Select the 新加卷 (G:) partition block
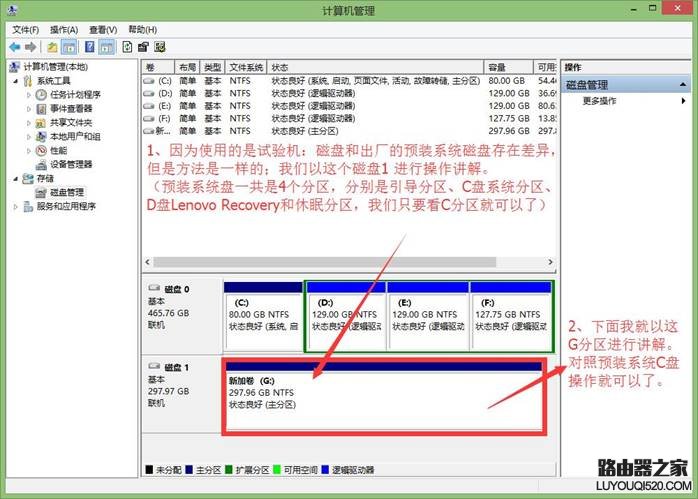 [384, 396]
